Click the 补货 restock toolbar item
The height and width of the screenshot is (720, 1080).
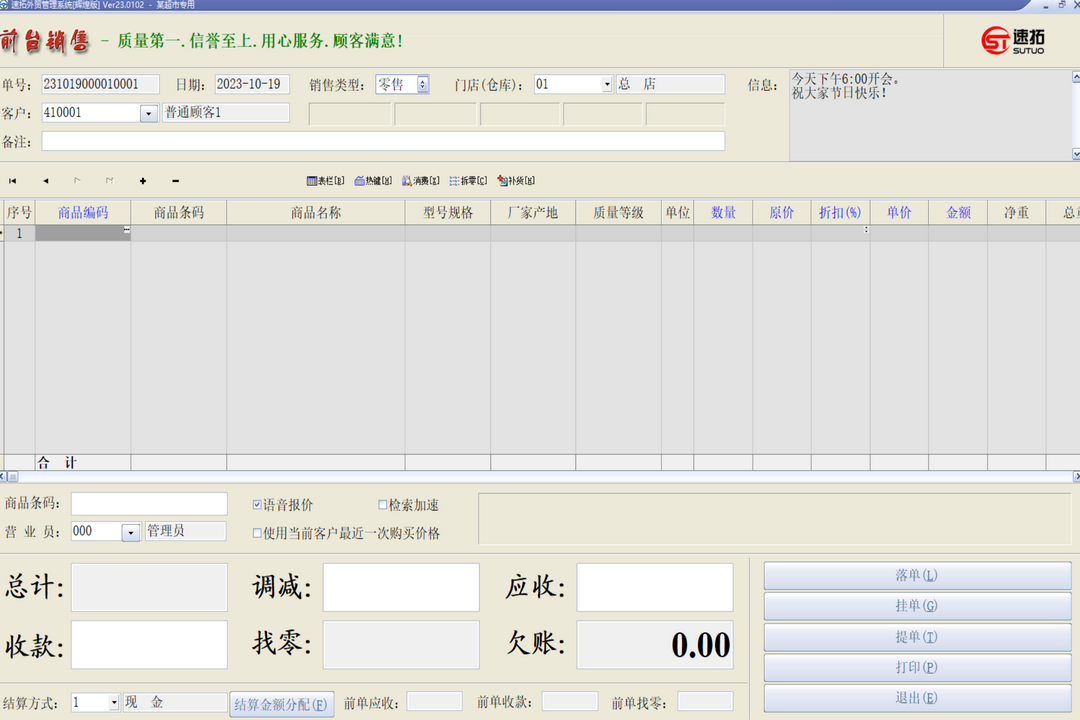[516, 181]
